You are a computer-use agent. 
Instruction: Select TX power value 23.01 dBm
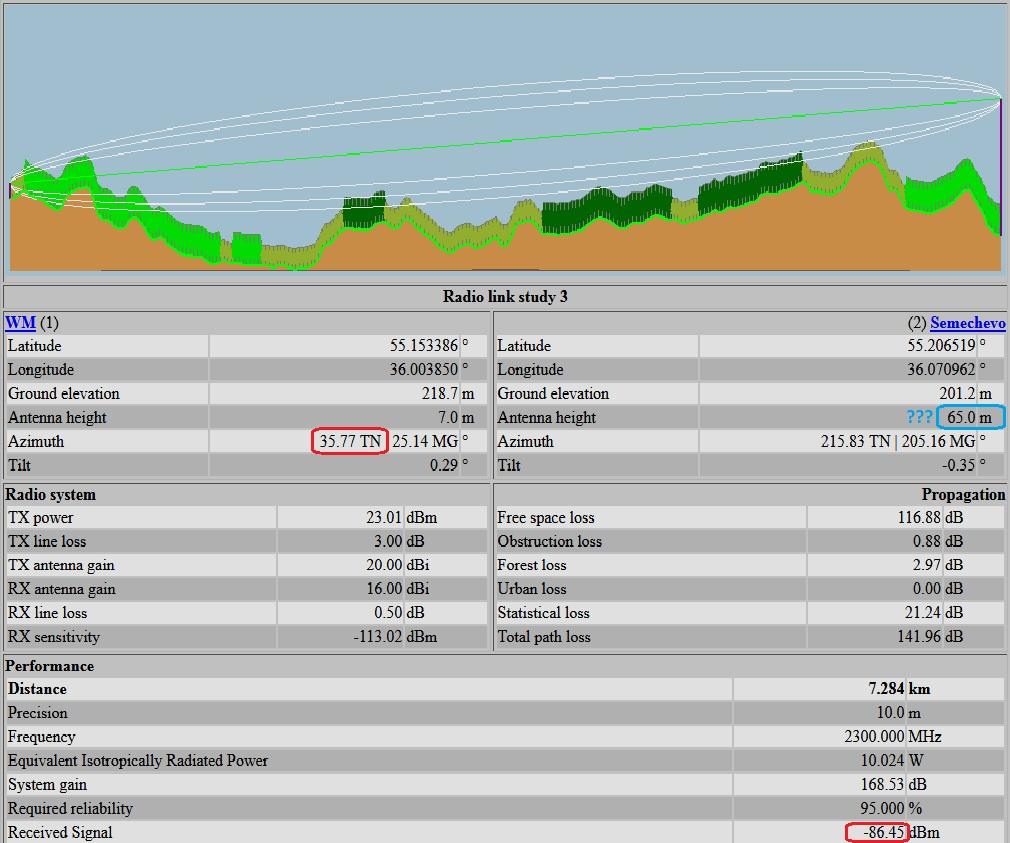tap(401, 518)
